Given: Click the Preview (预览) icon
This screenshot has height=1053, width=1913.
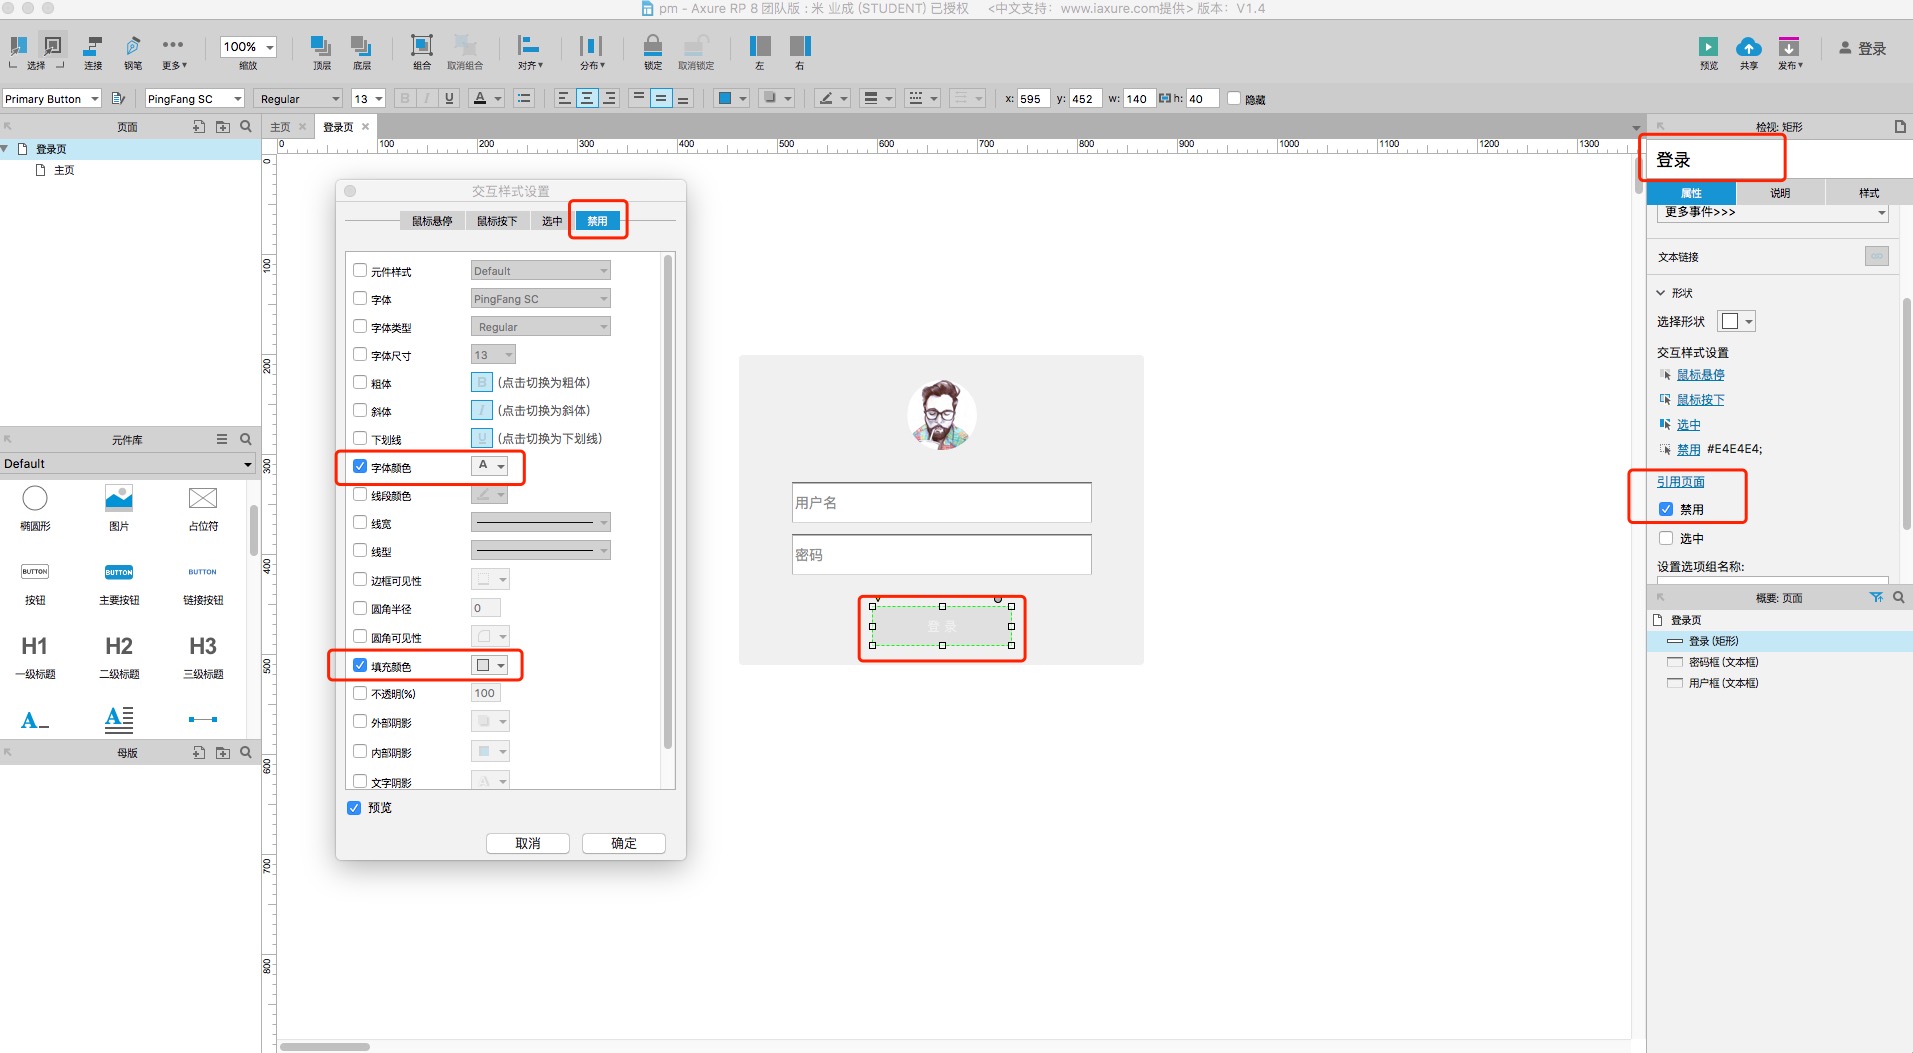Looking at the screenshot, I should pos(1708,46).
